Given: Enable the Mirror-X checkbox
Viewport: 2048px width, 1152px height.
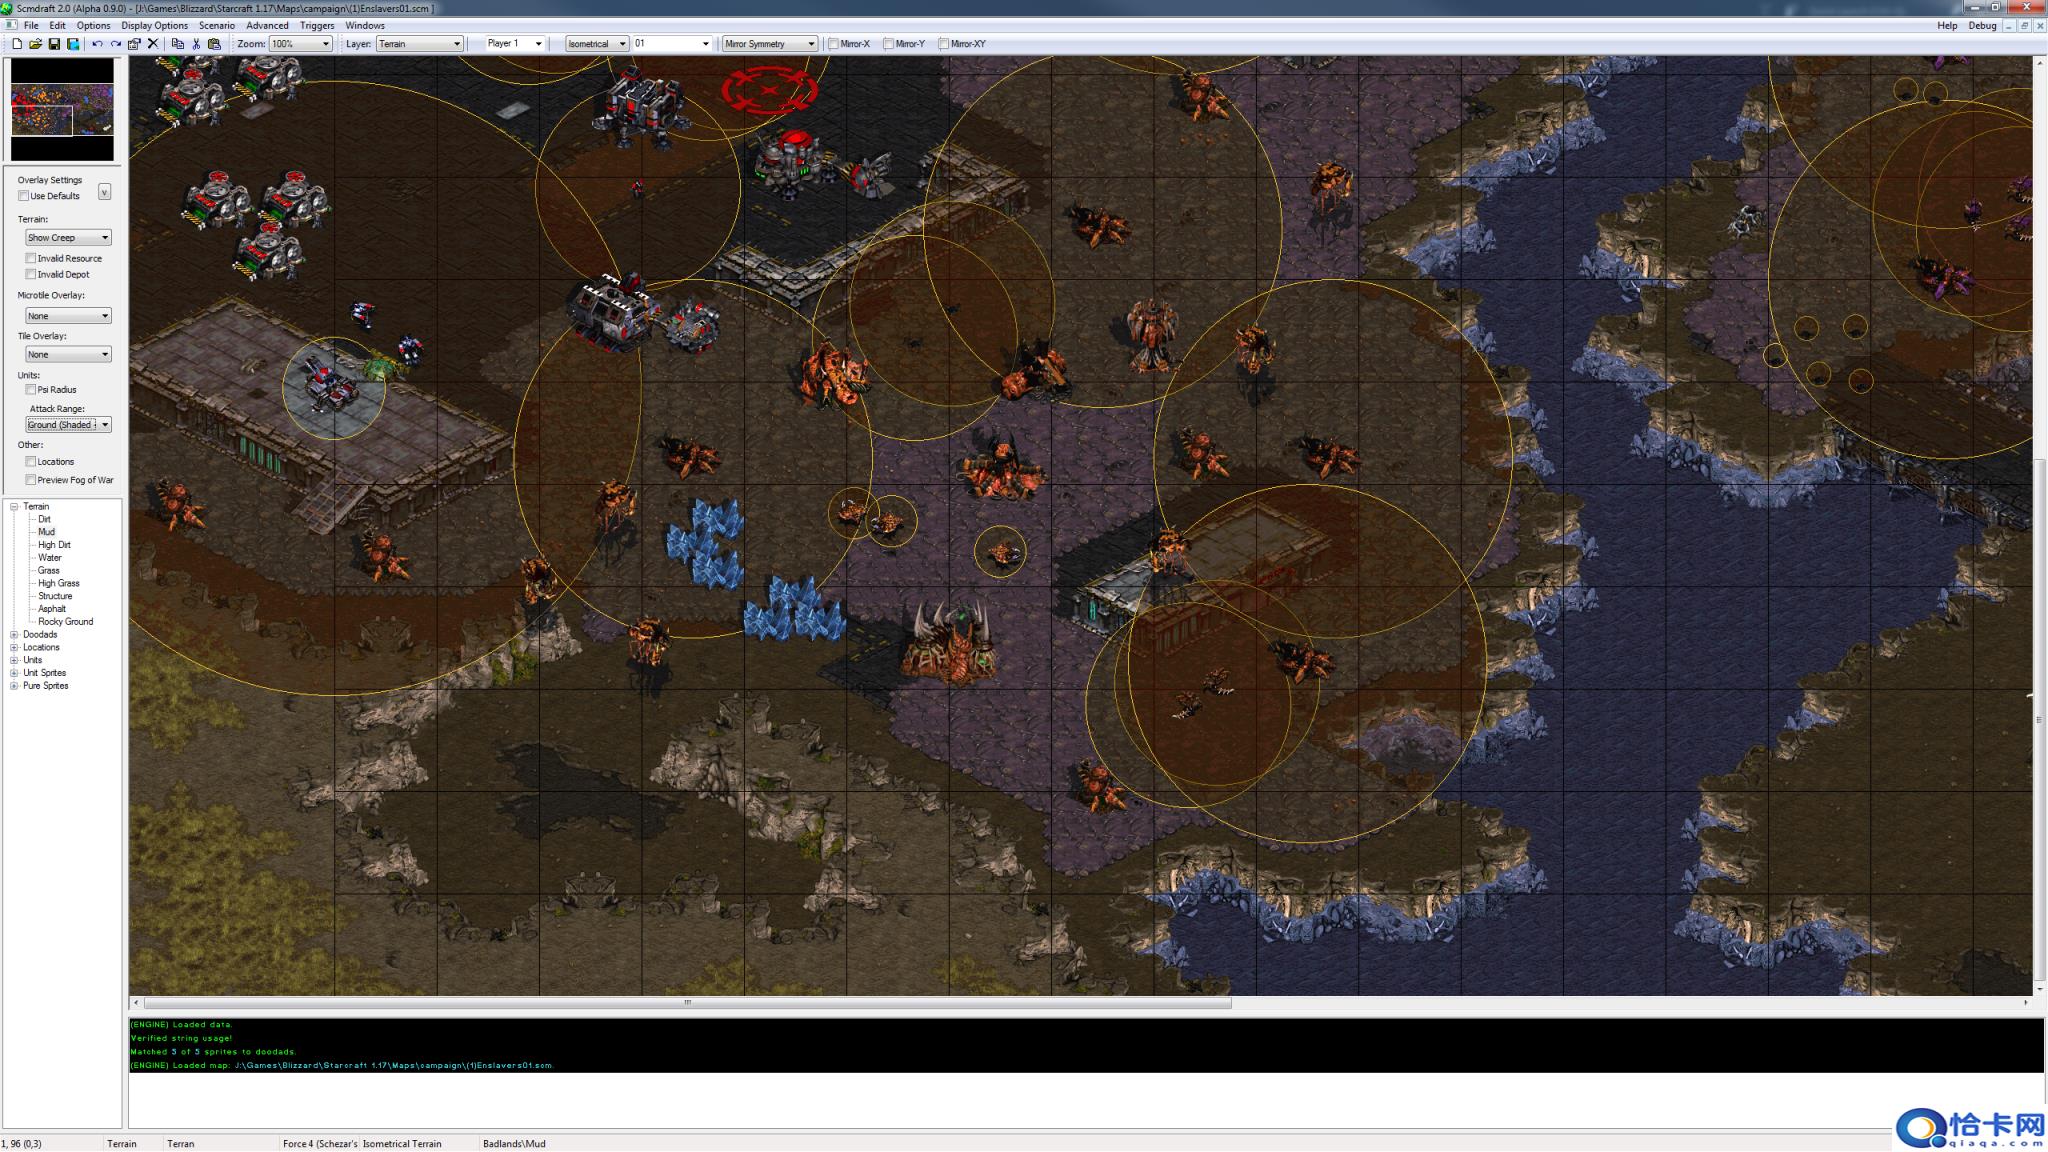Looking at the screenshot, I should tap(833, 44).
